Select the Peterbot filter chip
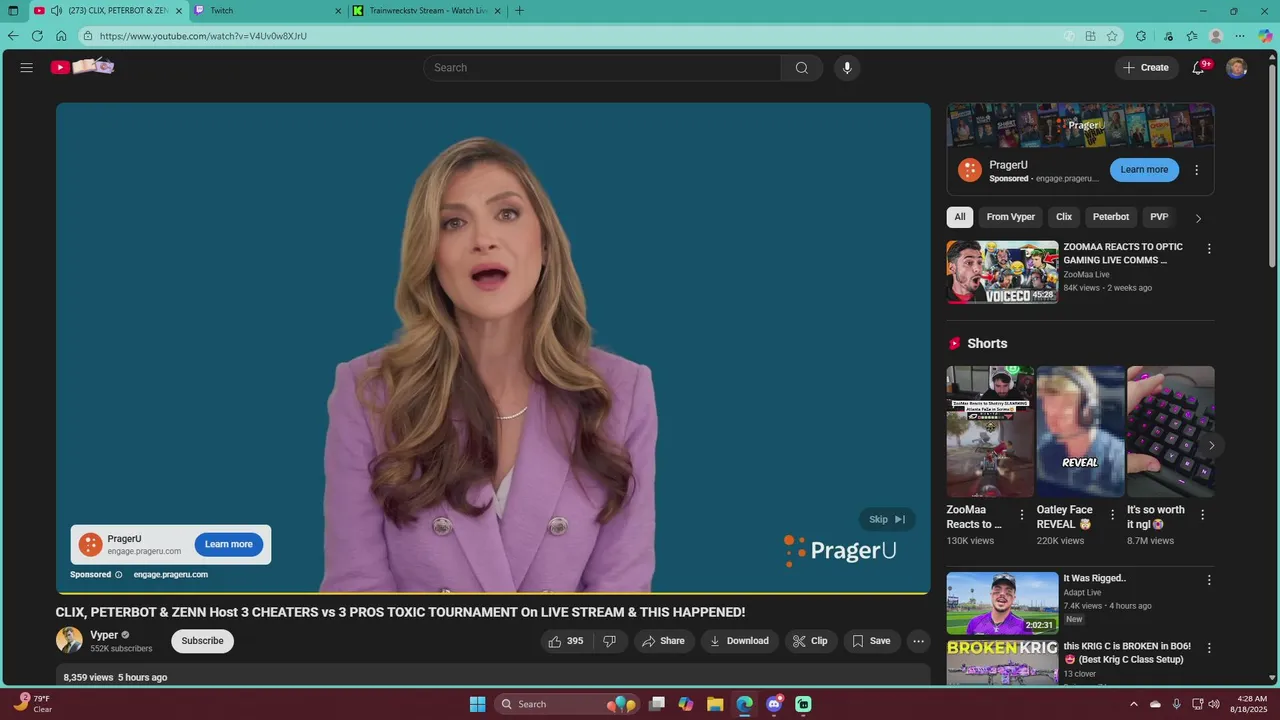 [1111, 217]
